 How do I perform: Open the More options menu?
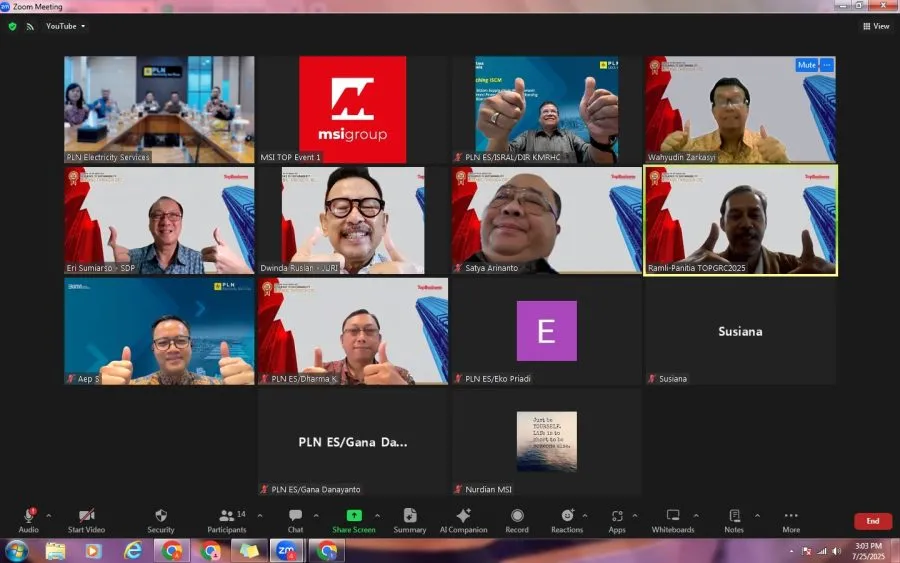click(x=791, y=518)
